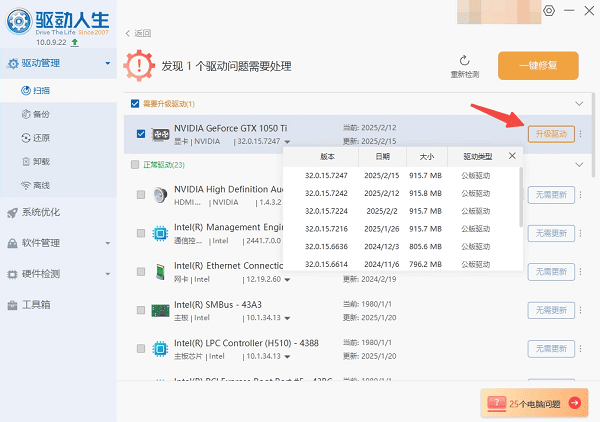Click the NVIDIA GeForce GTX 1050 Ti card icon
600x422 pixels.
click(x=159, y=134)
